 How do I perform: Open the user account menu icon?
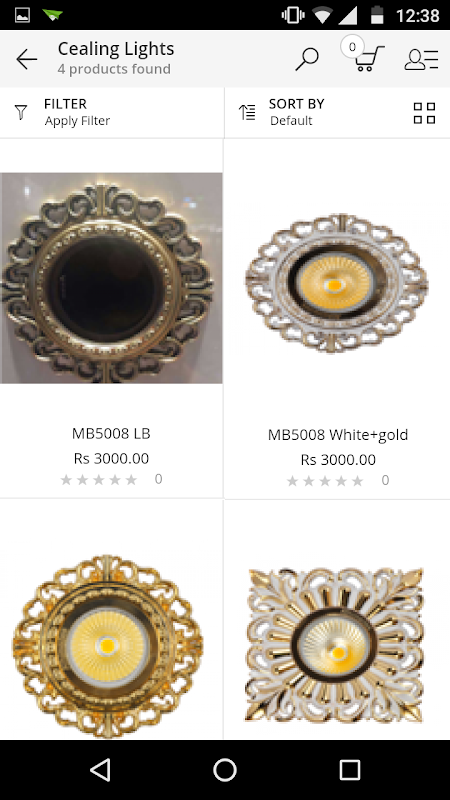[x=421, y=59]
